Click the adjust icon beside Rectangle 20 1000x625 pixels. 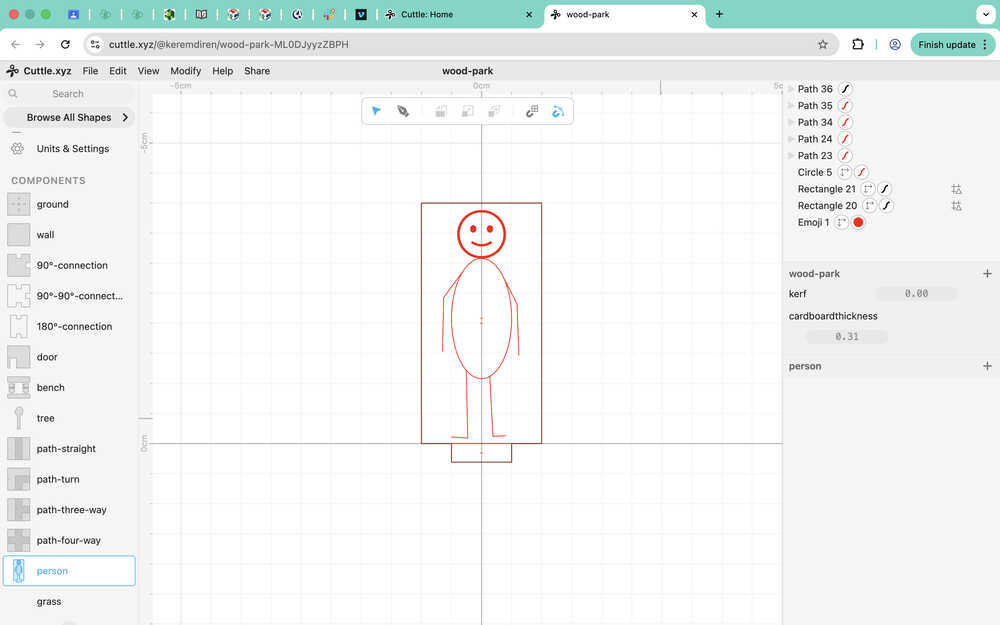point(957,206)
